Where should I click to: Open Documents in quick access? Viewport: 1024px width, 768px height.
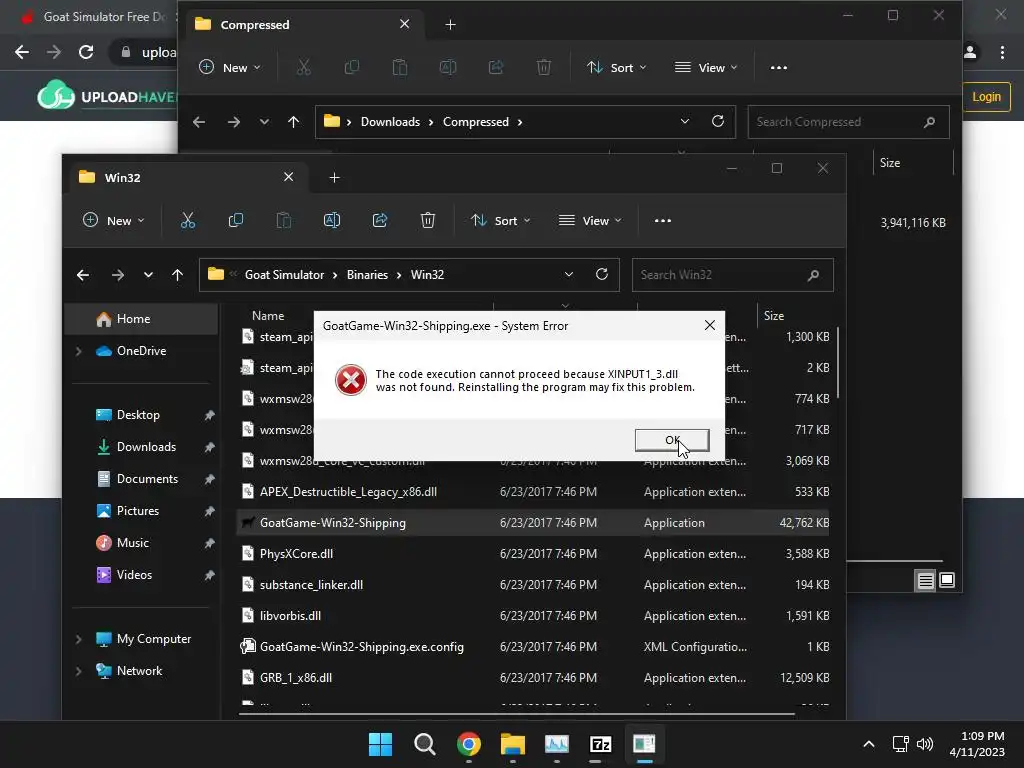pyautogui.click(x=148, y=479)
